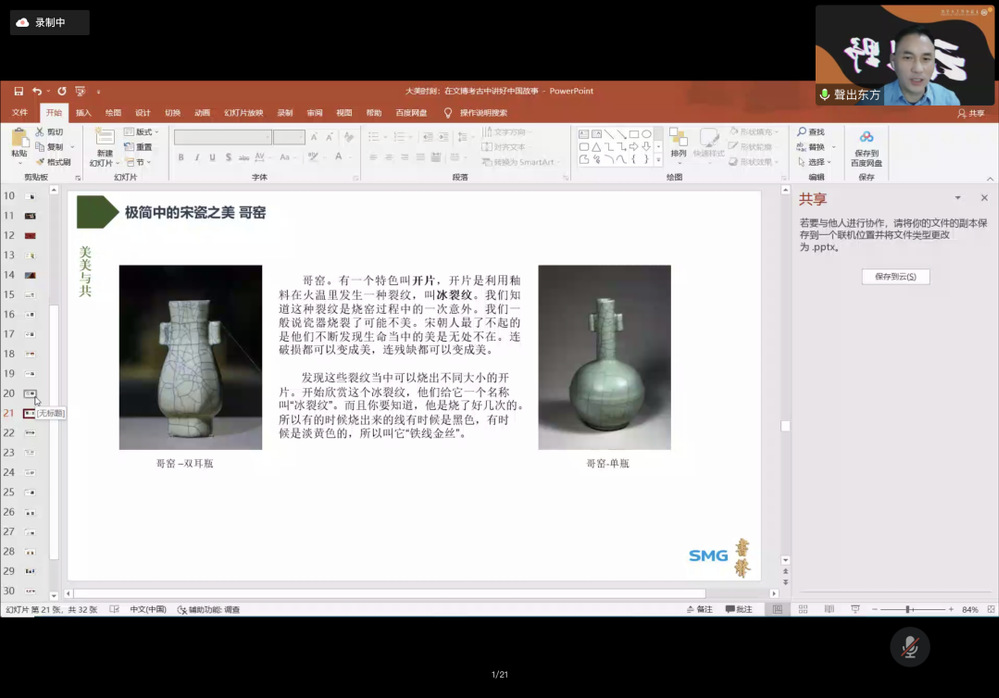Click the Redo arrow in Quick Access Toolbar
Screen dimensions: 999x698
click(62, 91)
